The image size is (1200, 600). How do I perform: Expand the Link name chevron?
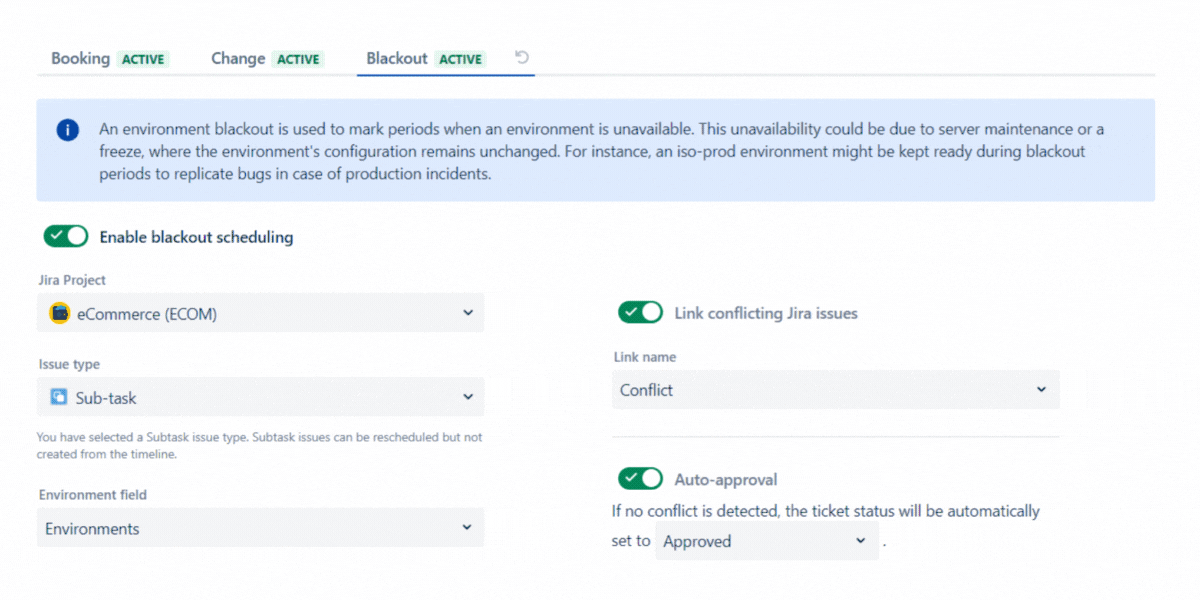1042,389
